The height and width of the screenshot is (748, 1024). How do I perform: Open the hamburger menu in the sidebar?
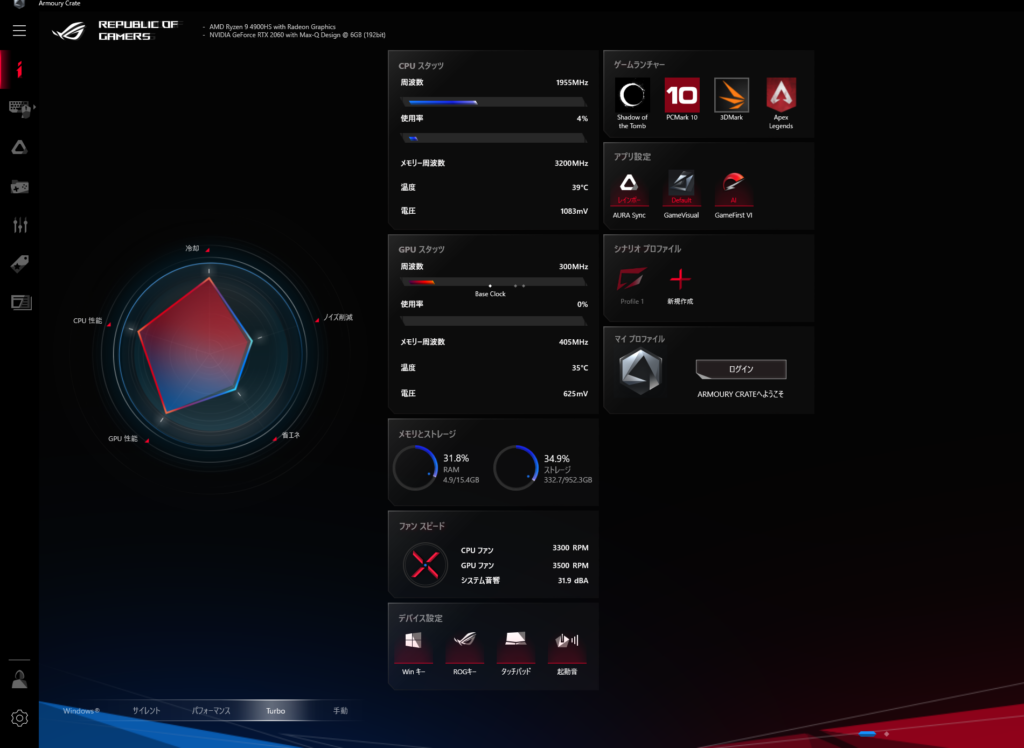20,31
